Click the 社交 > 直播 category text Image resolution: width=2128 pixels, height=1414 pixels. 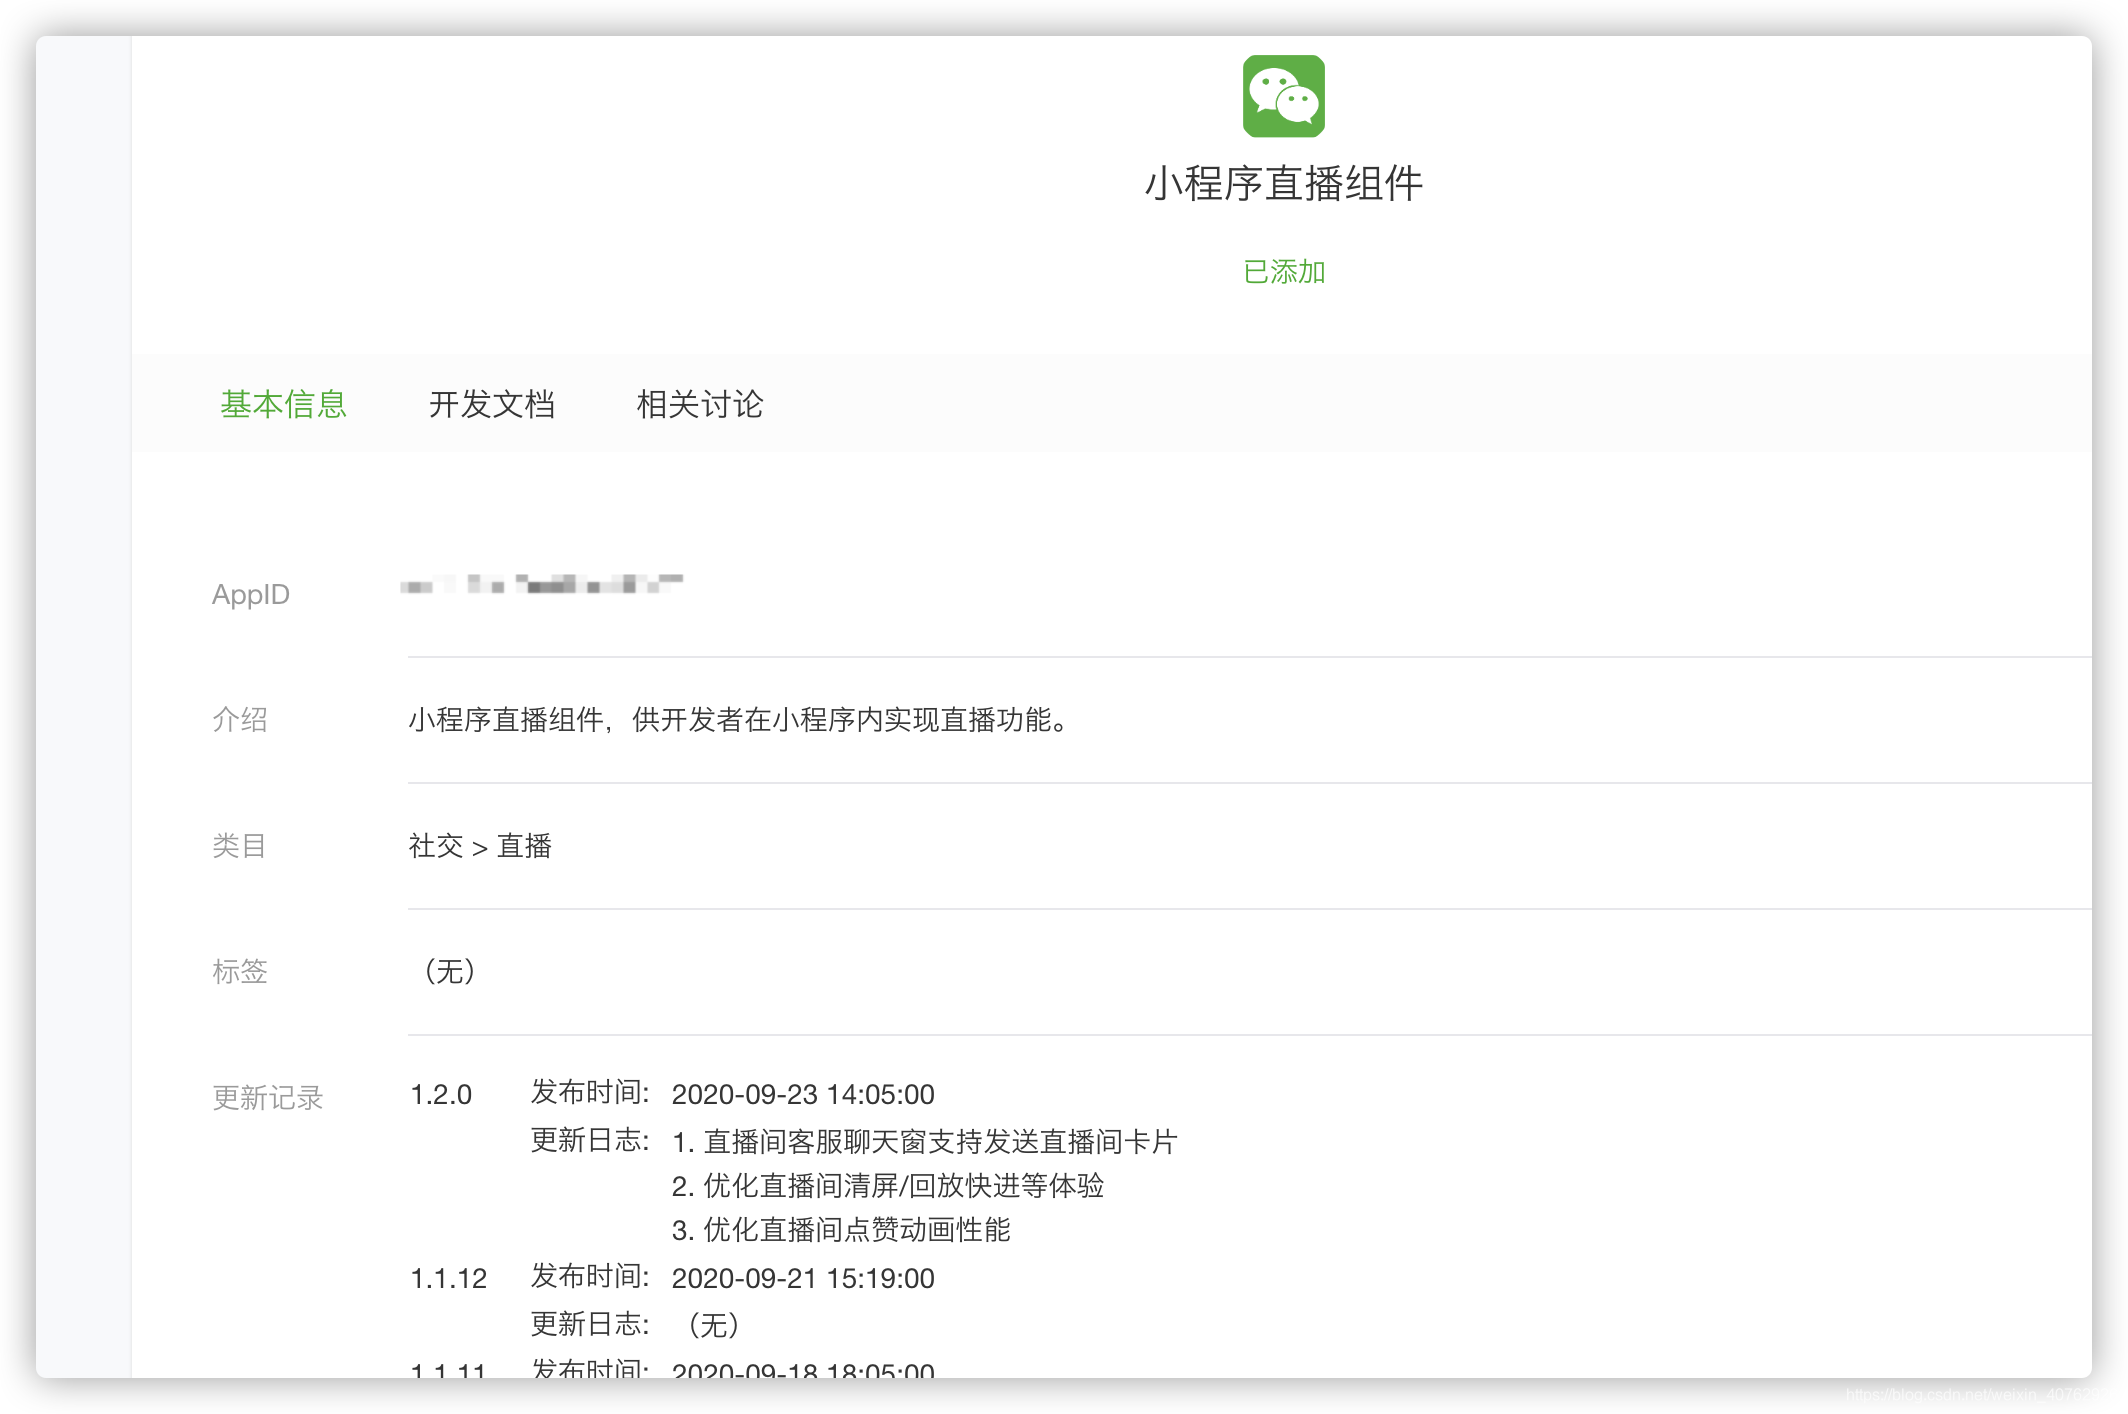pos(480,846)
